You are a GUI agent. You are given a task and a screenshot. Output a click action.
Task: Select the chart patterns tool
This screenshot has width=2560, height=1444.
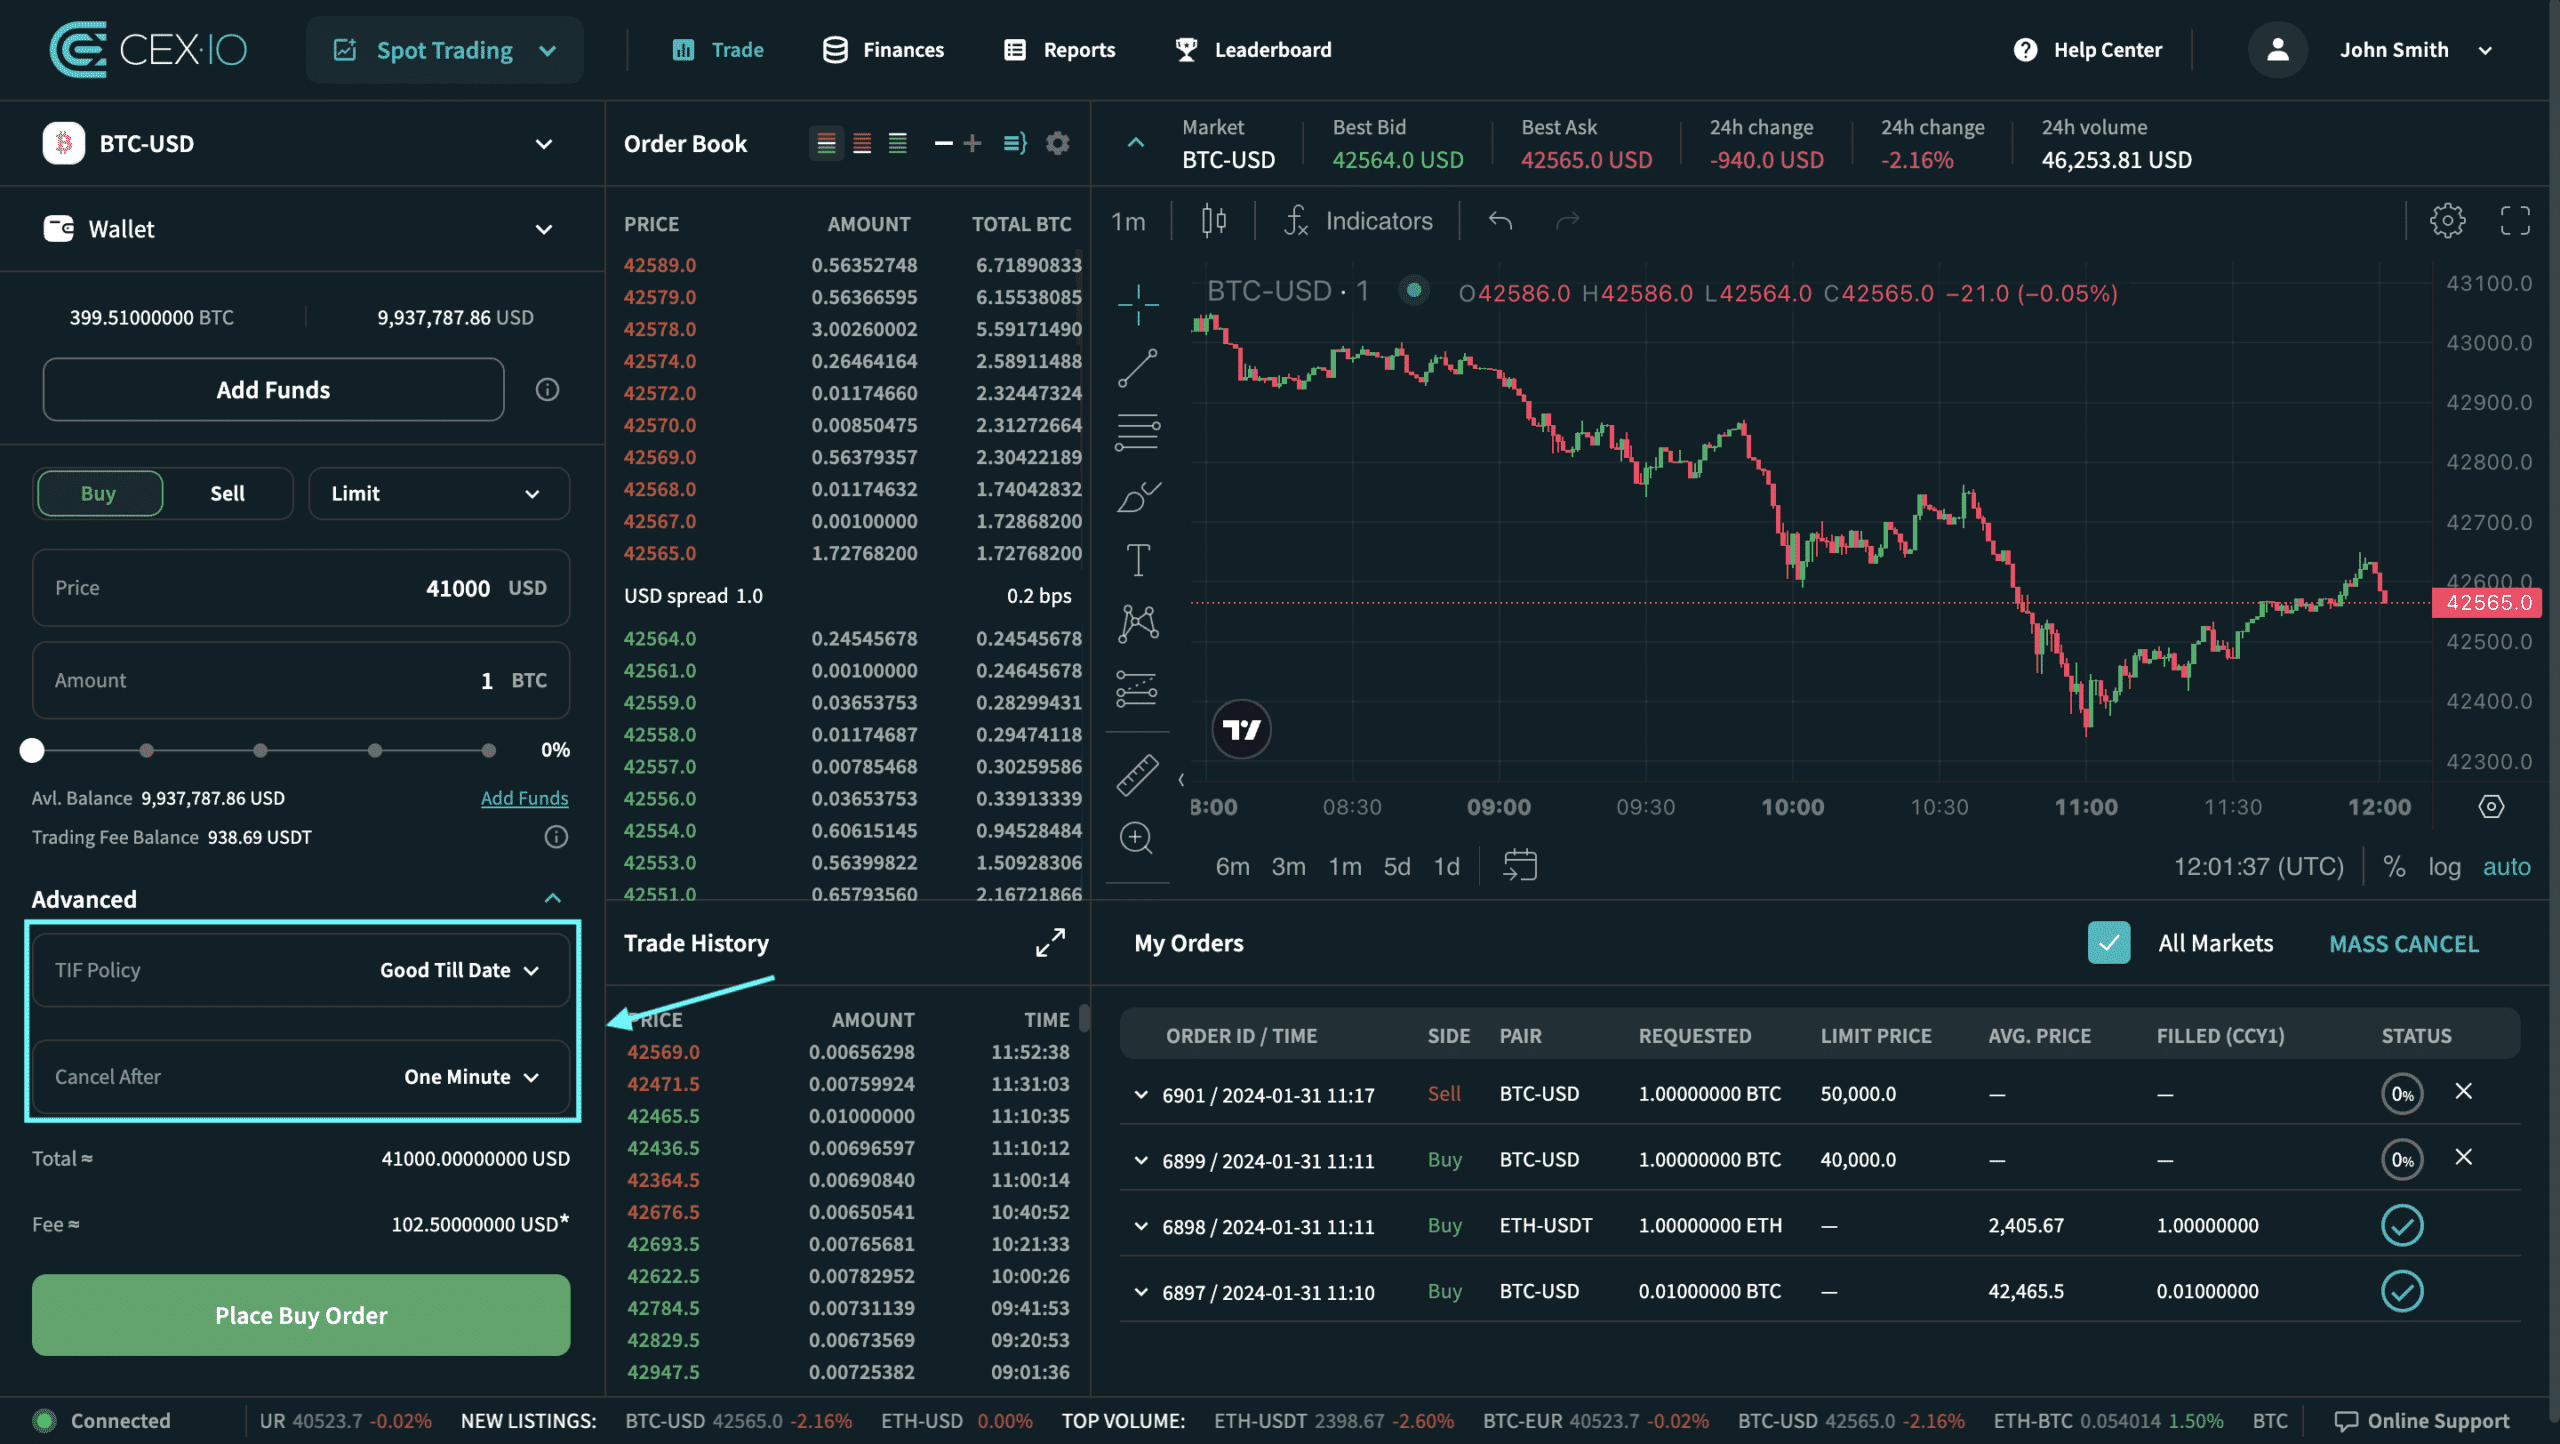tap(1138, 624)
